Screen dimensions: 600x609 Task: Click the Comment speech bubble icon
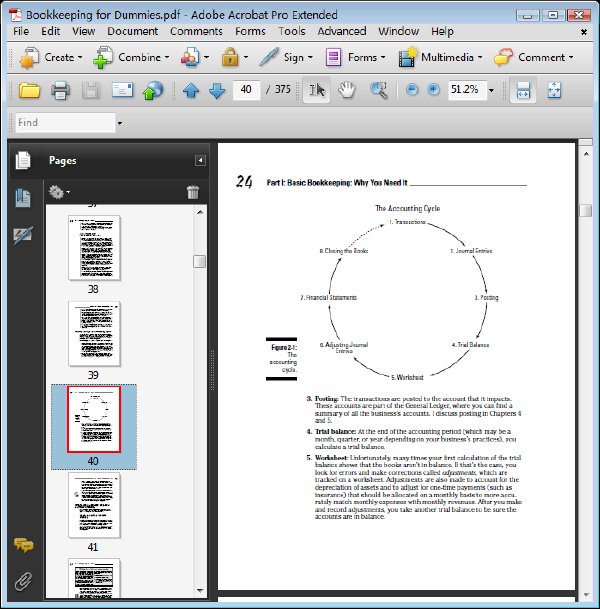click(x=504, y=57)
